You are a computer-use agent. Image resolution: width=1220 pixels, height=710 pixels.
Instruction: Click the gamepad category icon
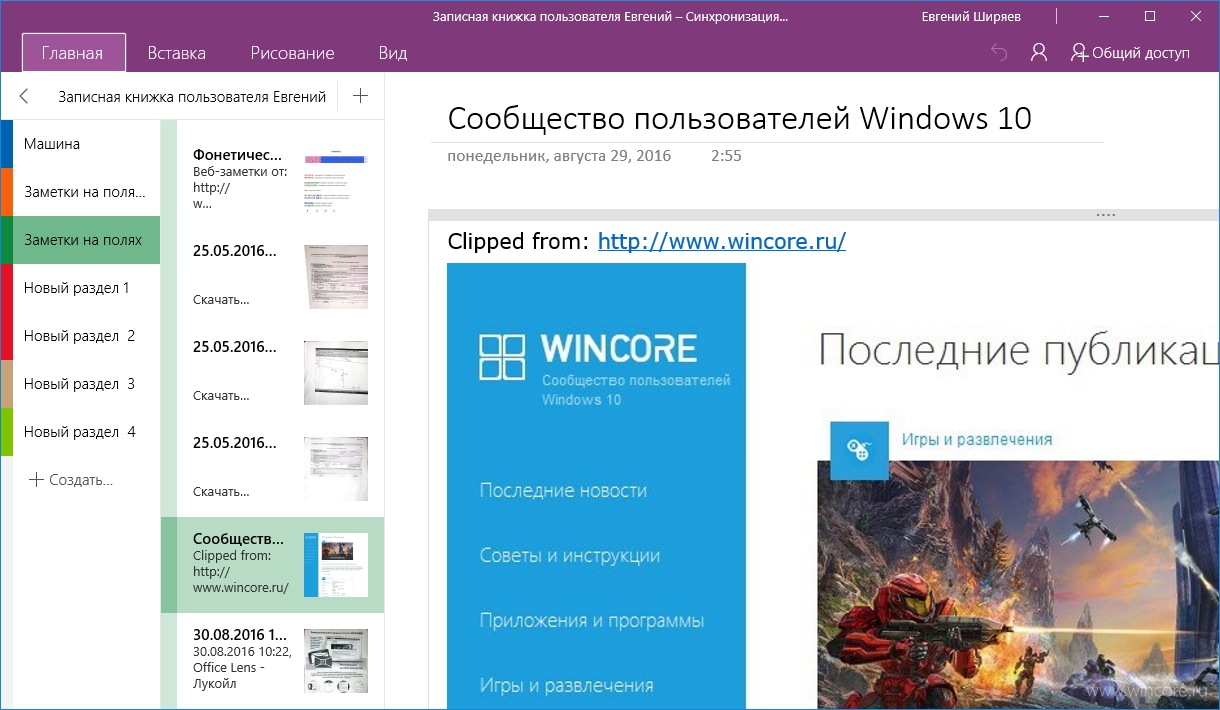(859, 450)
